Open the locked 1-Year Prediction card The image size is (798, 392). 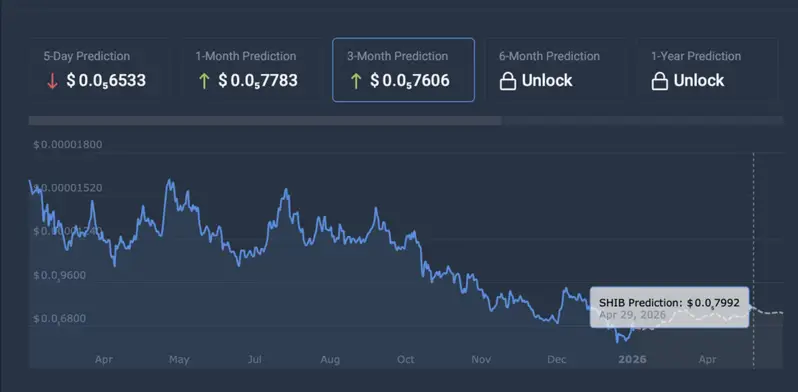[x=707, y=70]
